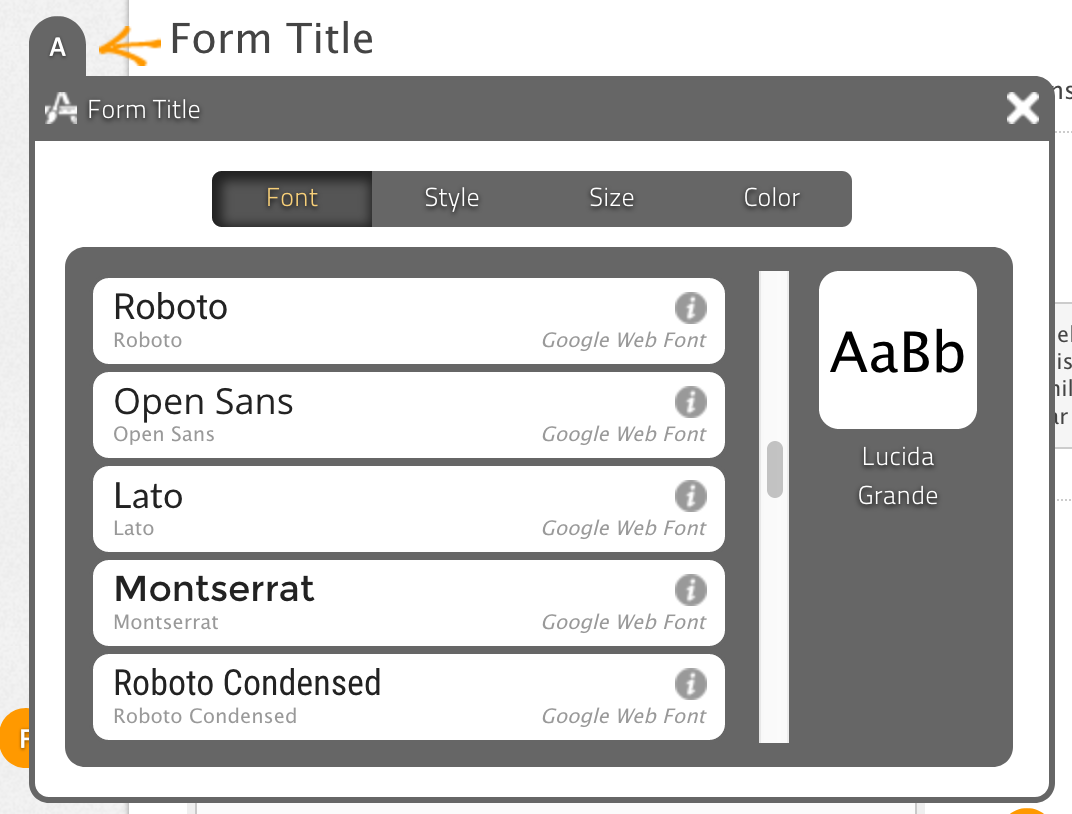Click the orange circle button at left edge
The width and height of the screenshot is (1072, 814).
pyautogui.click(x=16, y=739)
